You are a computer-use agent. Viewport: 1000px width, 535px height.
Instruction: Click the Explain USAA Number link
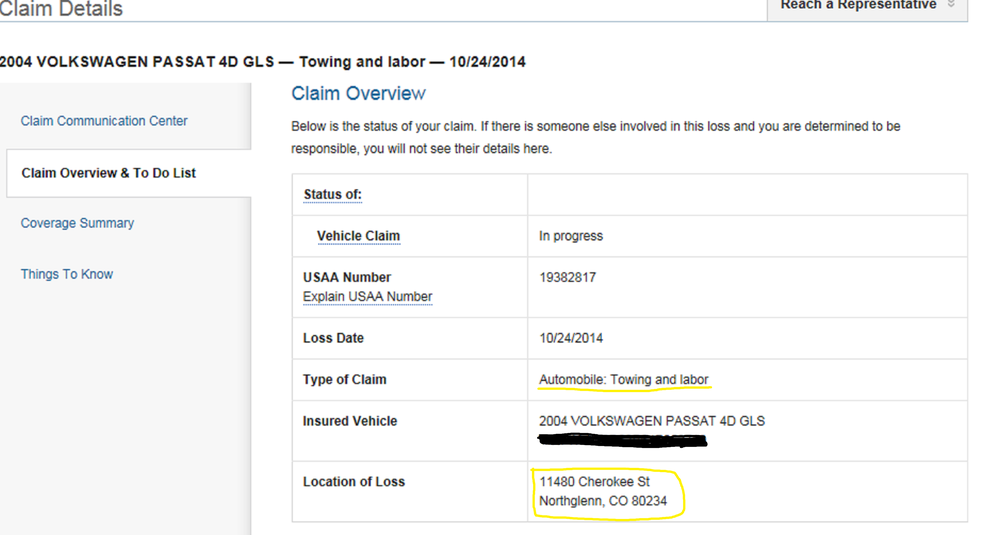point(367,297)
